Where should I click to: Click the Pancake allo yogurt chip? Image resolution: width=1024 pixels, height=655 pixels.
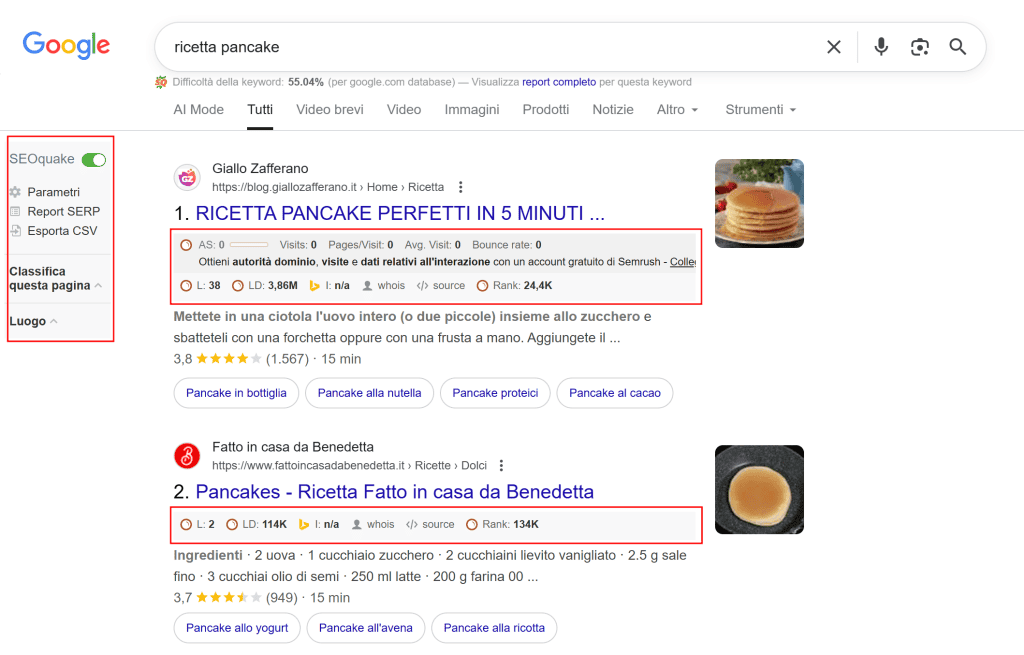tap(237, 628)
